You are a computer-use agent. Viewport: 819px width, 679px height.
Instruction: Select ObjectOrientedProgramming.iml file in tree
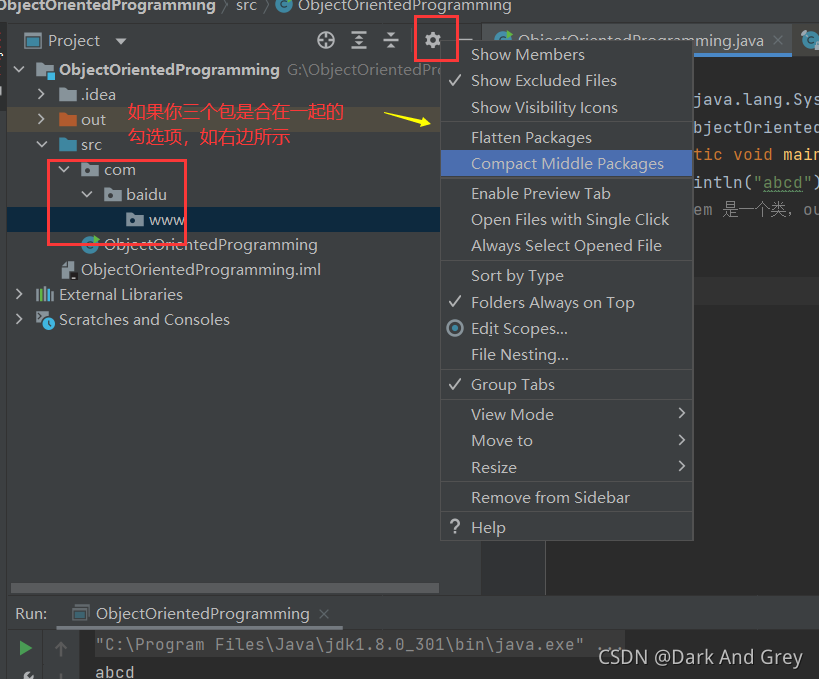pyautogui.click(x=201, y=270)
